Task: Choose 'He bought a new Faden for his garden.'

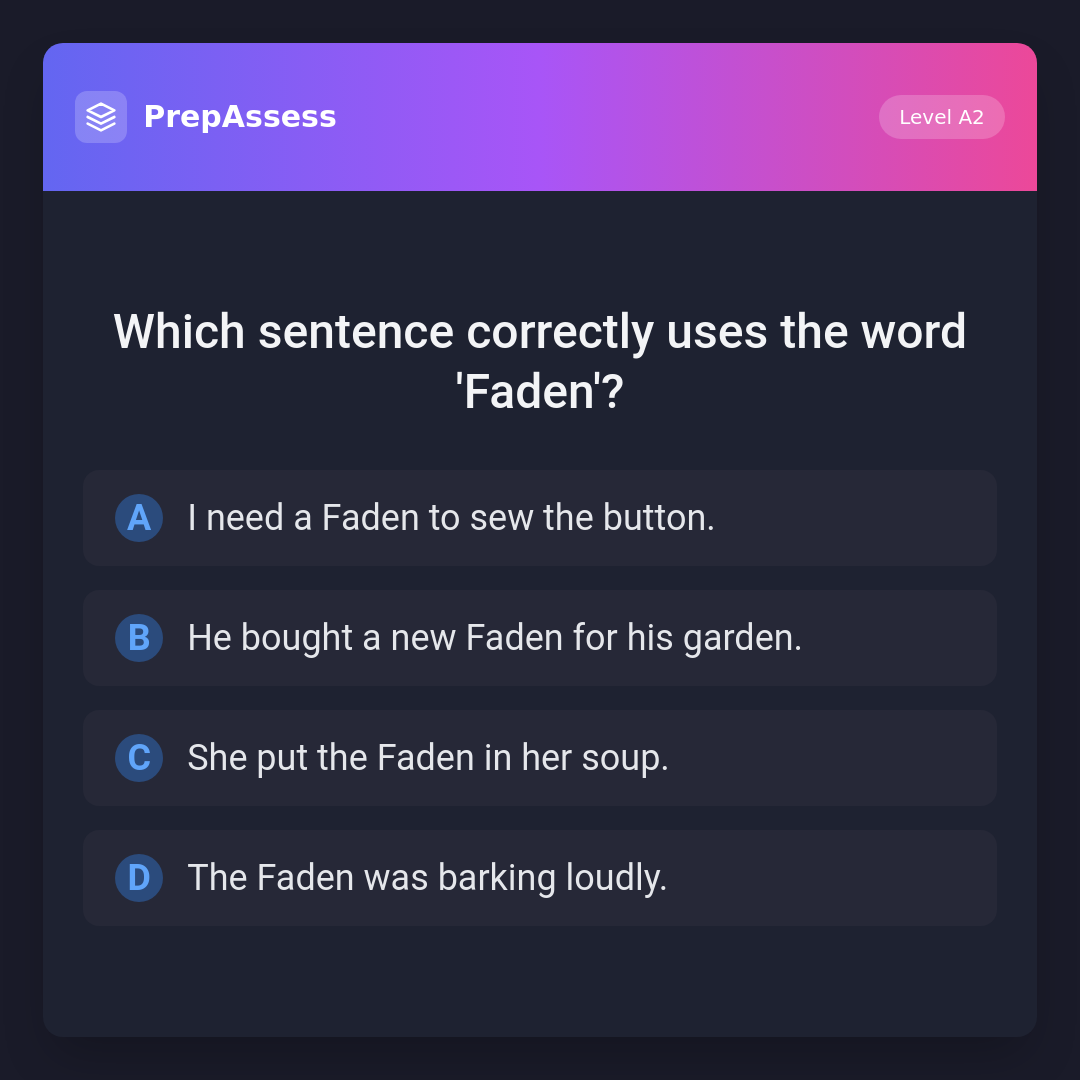Action: tap(494, 638)
